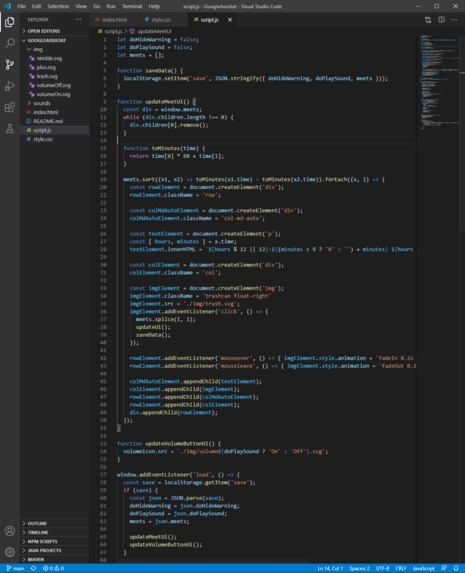Open the Search view in activity bar
The image size is (465, 573).
[10, 43]
